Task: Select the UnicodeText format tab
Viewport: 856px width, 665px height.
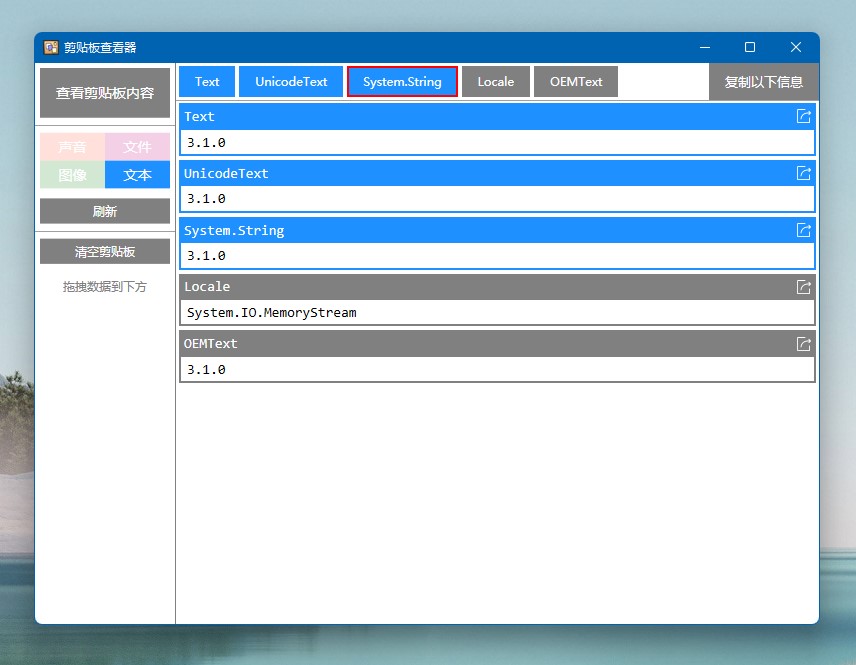Action: pyautogui.click(x=291, y=81)
